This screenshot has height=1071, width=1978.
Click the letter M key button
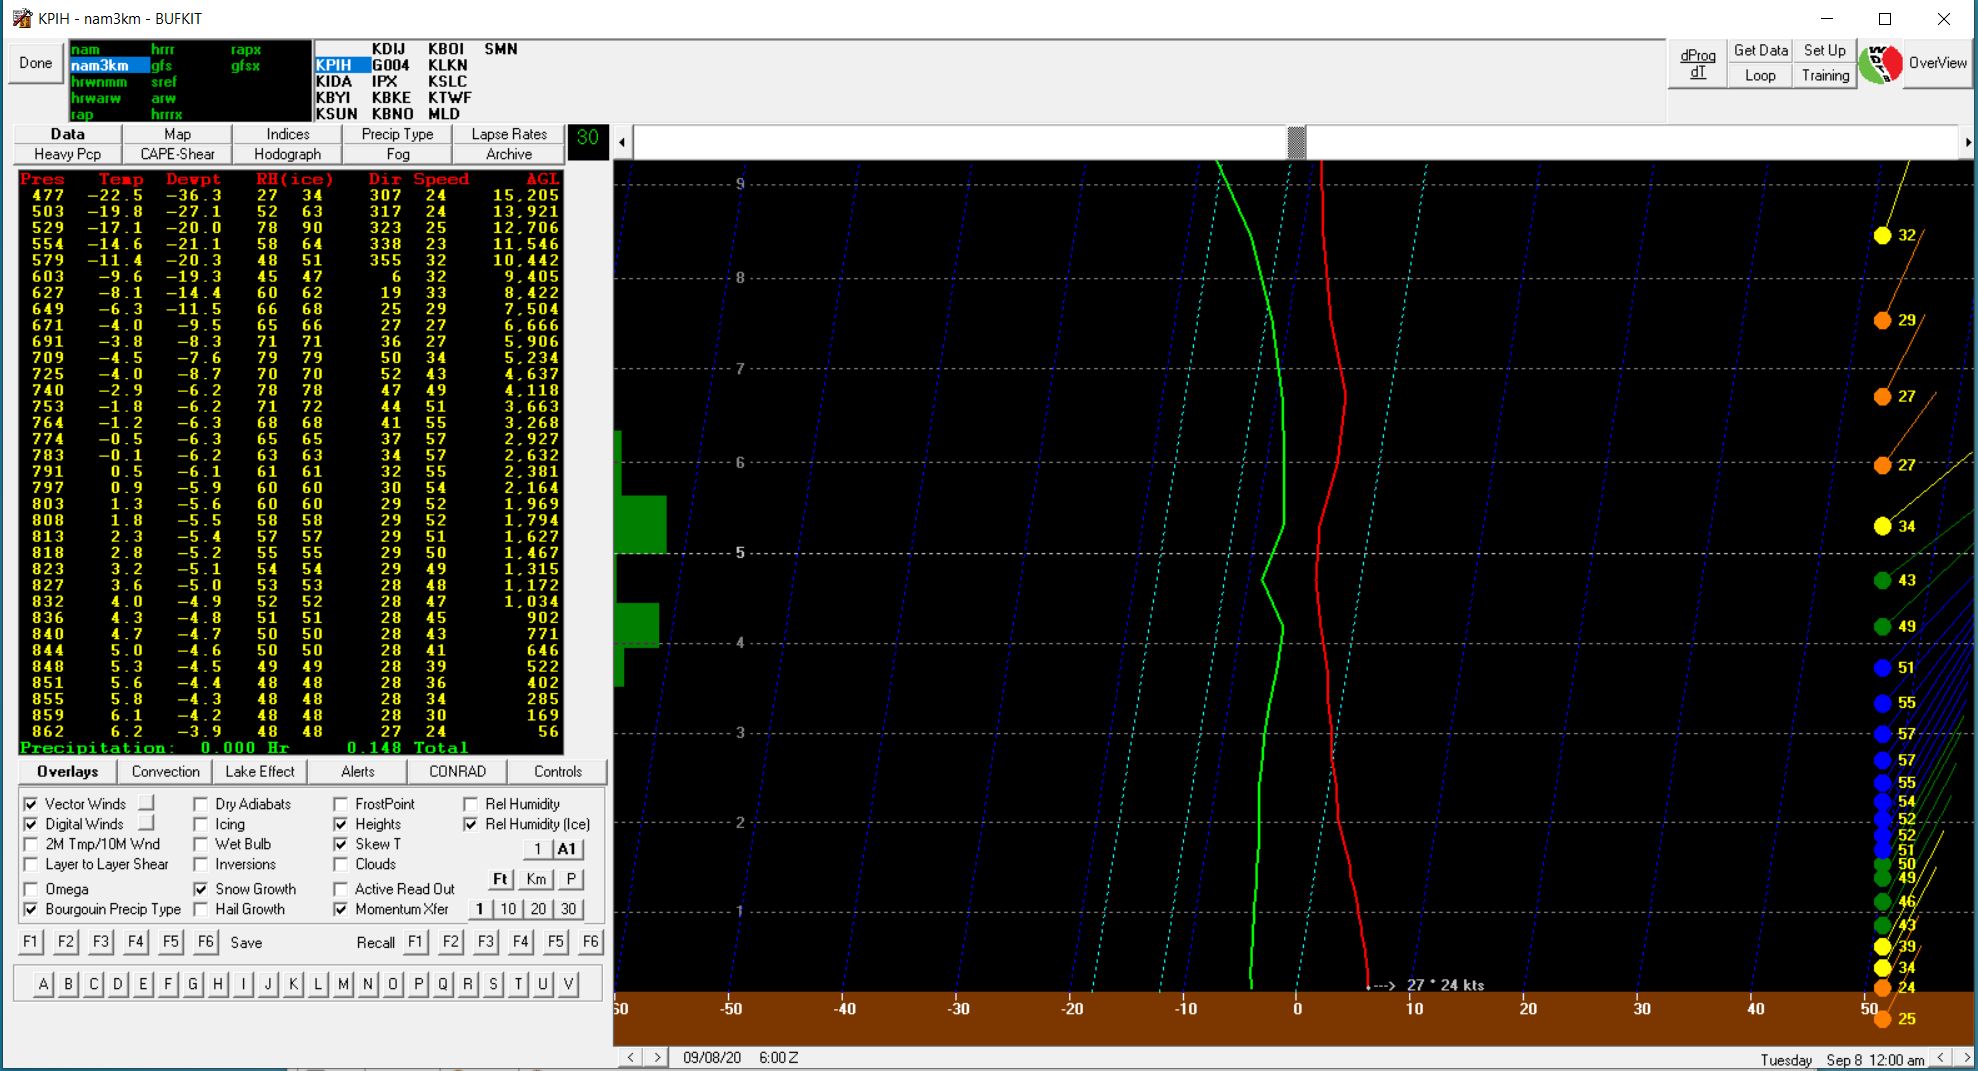pyautogui.click(x=343, y=984)
